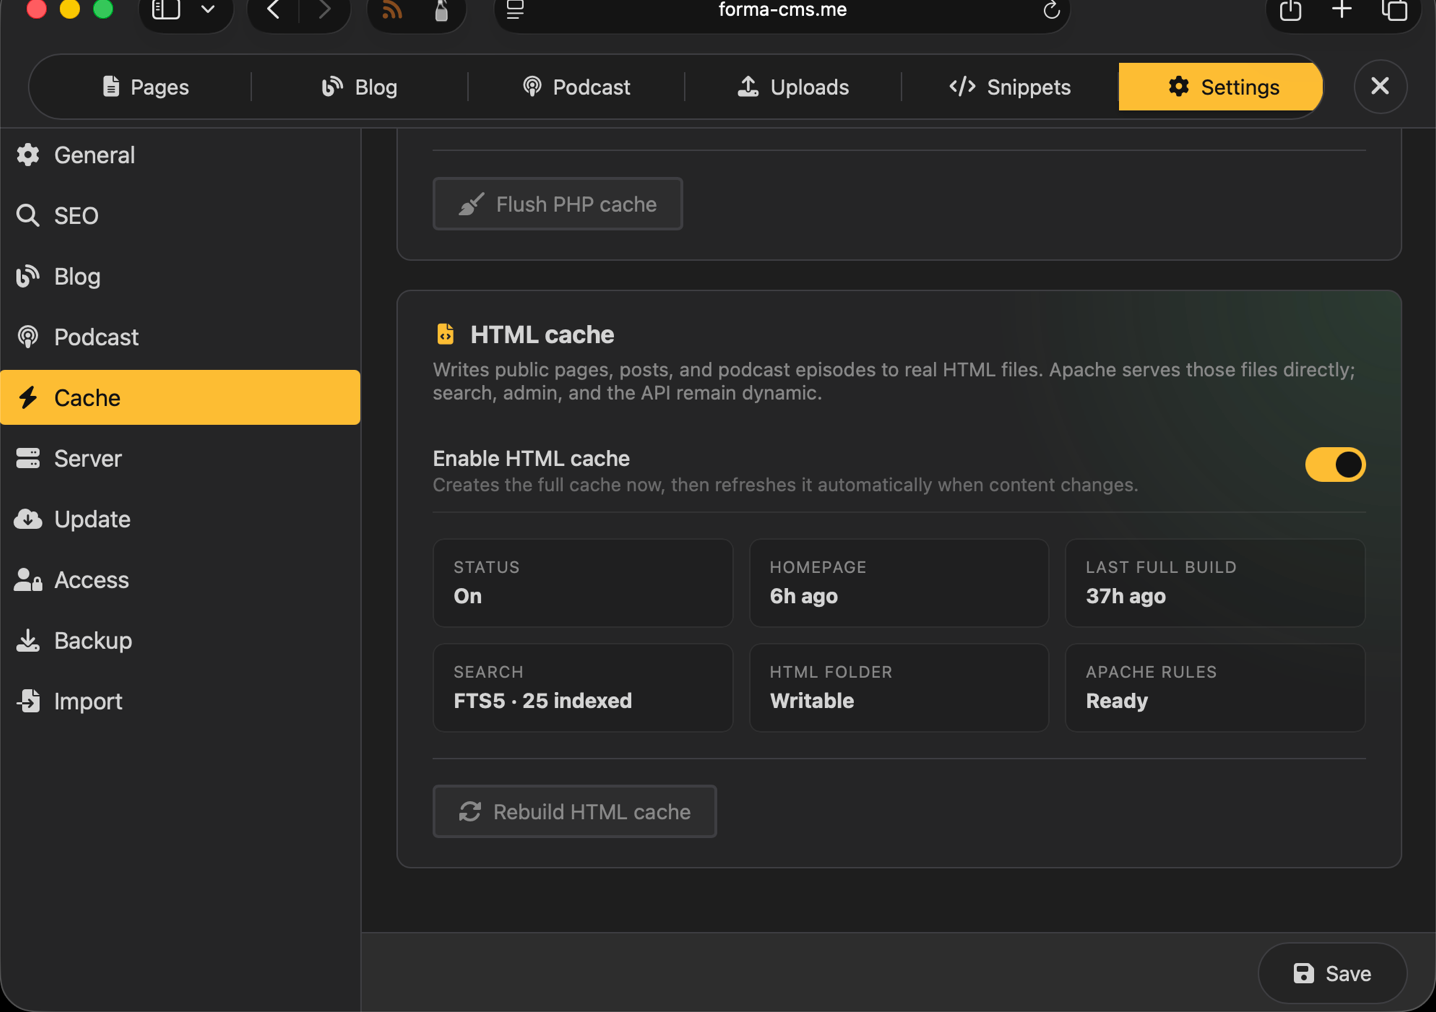Click the podcast icon in the sidebar

28,337
